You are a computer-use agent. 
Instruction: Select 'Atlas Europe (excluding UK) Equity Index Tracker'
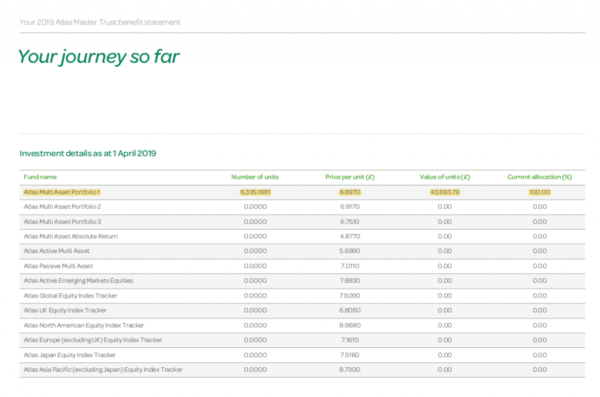[x=93, y=340]
